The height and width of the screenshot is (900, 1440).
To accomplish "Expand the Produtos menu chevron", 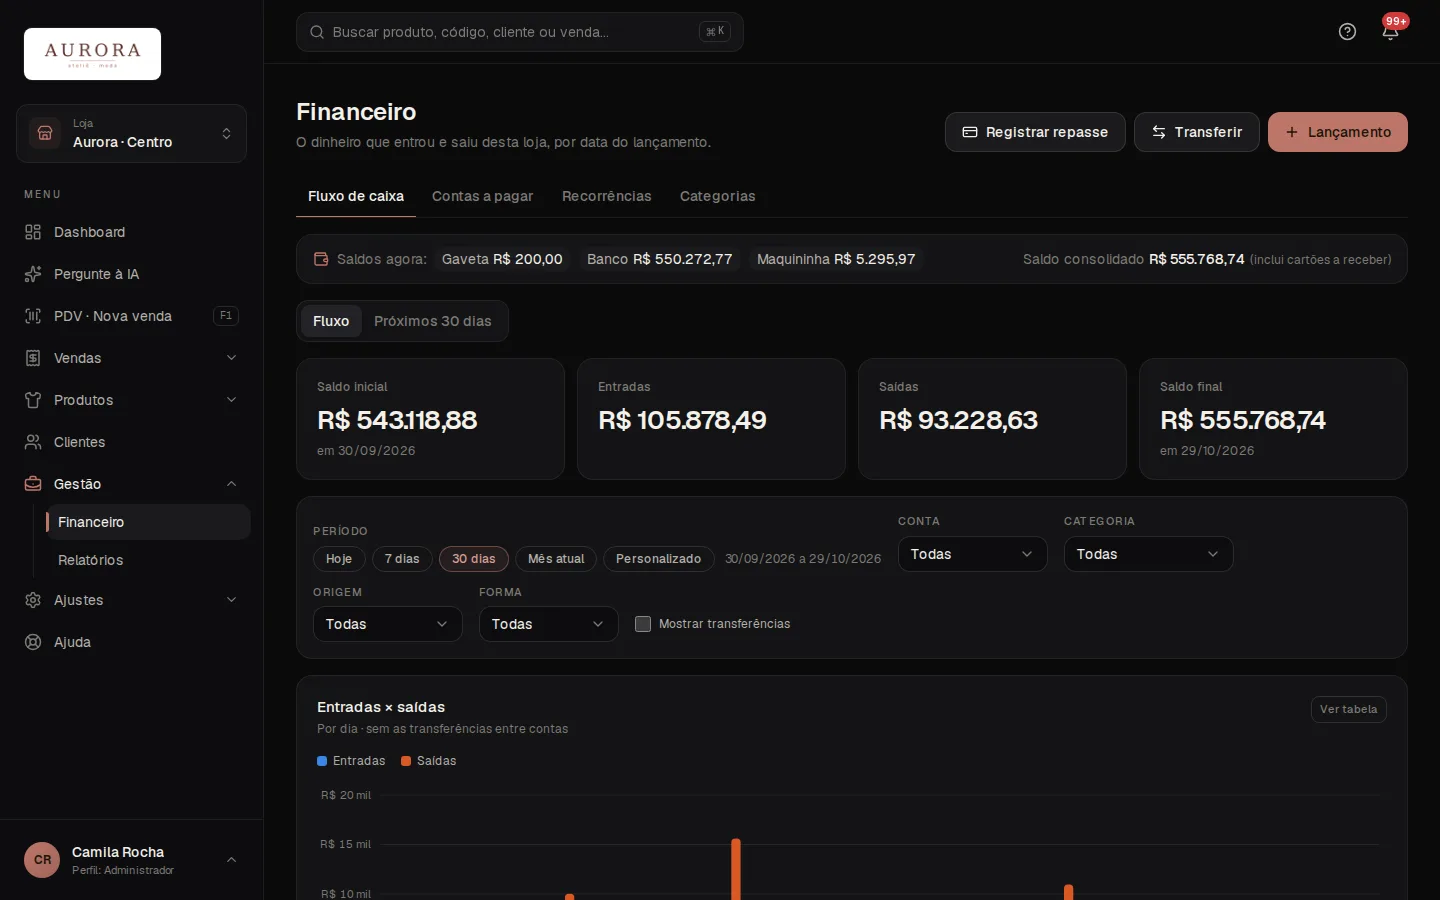I will [x=232, y=400].
